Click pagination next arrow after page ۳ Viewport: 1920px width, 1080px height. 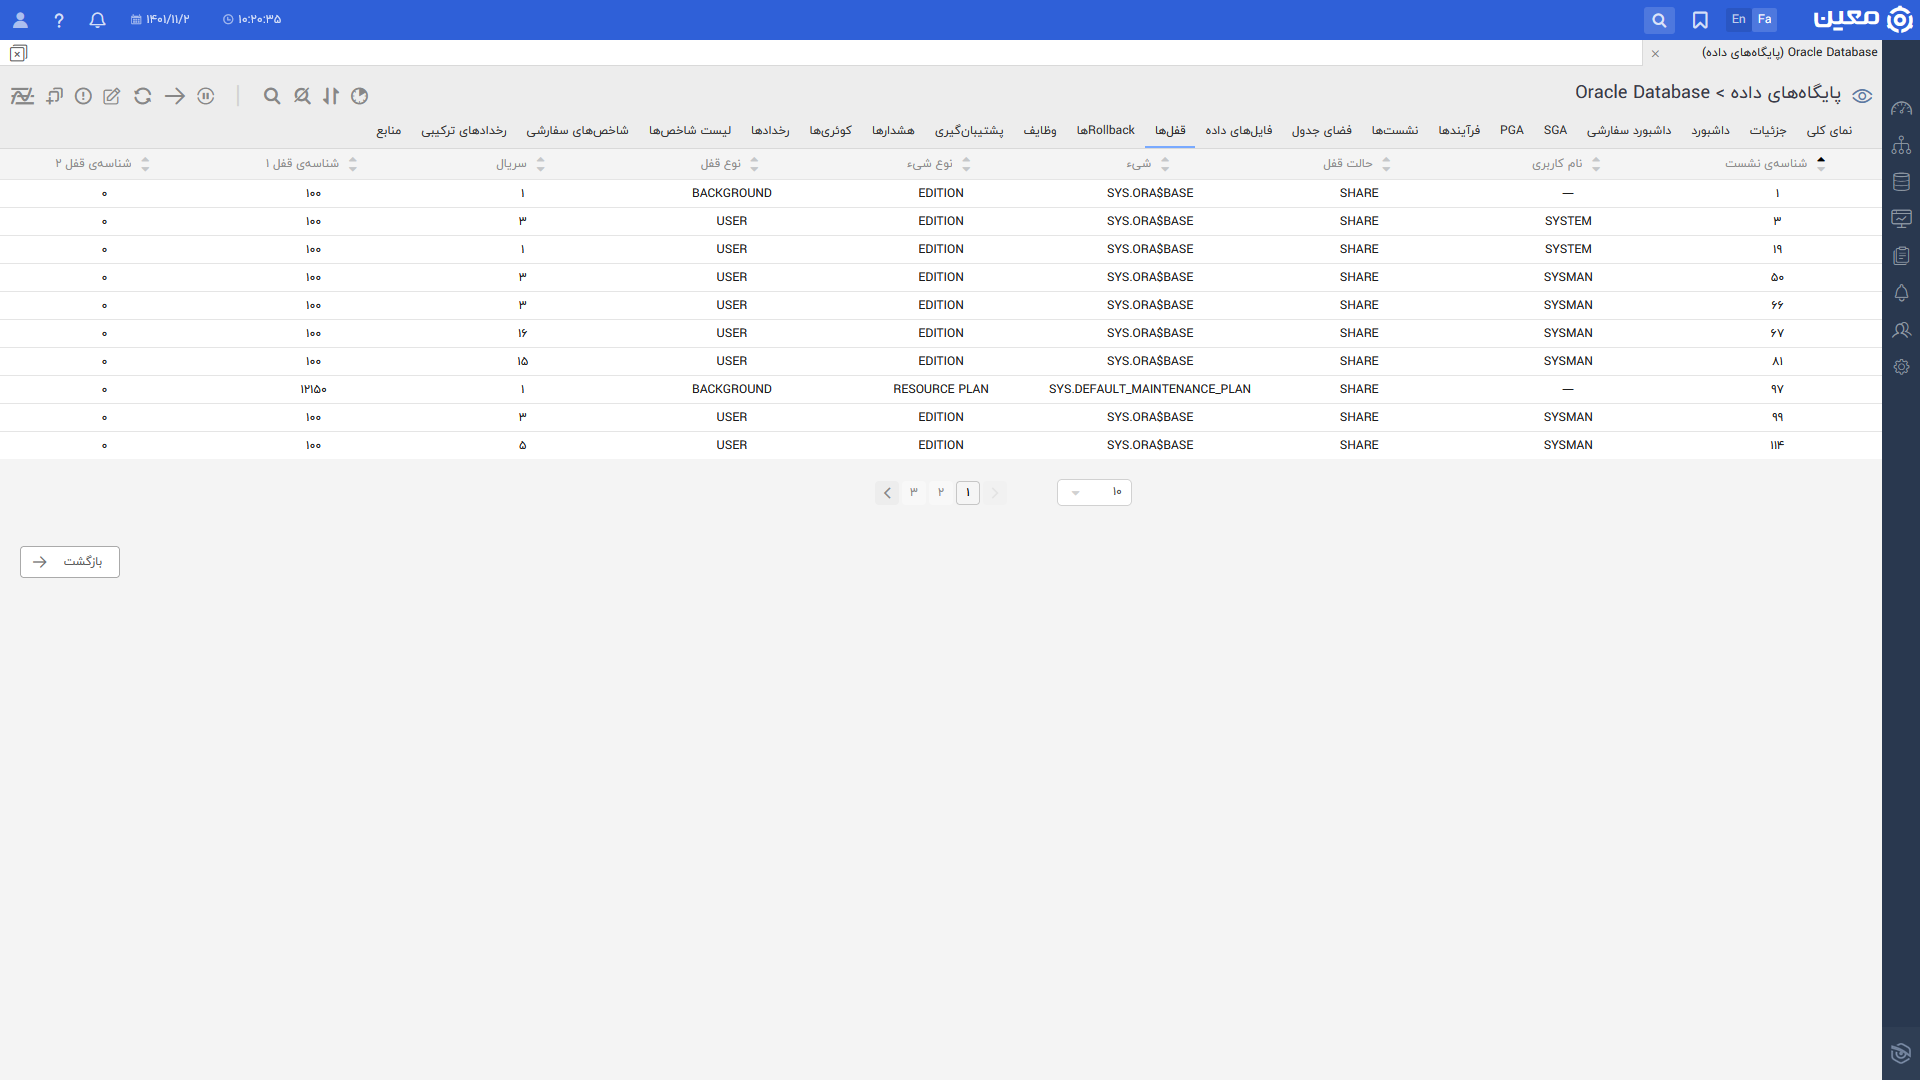tap(887, 493)
